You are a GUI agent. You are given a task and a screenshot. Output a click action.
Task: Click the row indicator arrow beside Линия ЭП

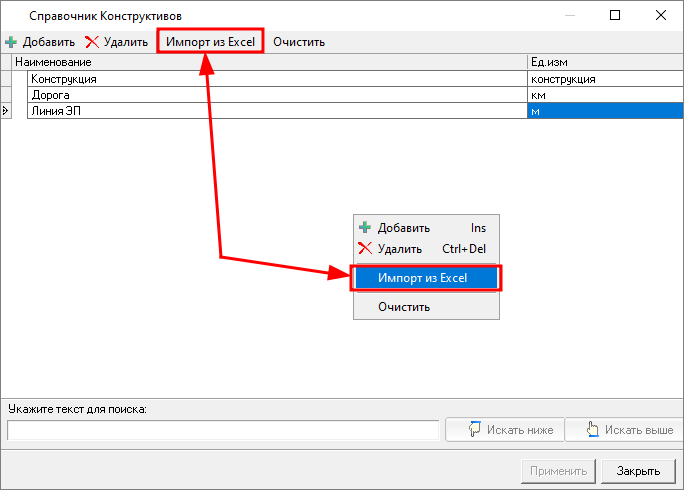pos(6,111)
